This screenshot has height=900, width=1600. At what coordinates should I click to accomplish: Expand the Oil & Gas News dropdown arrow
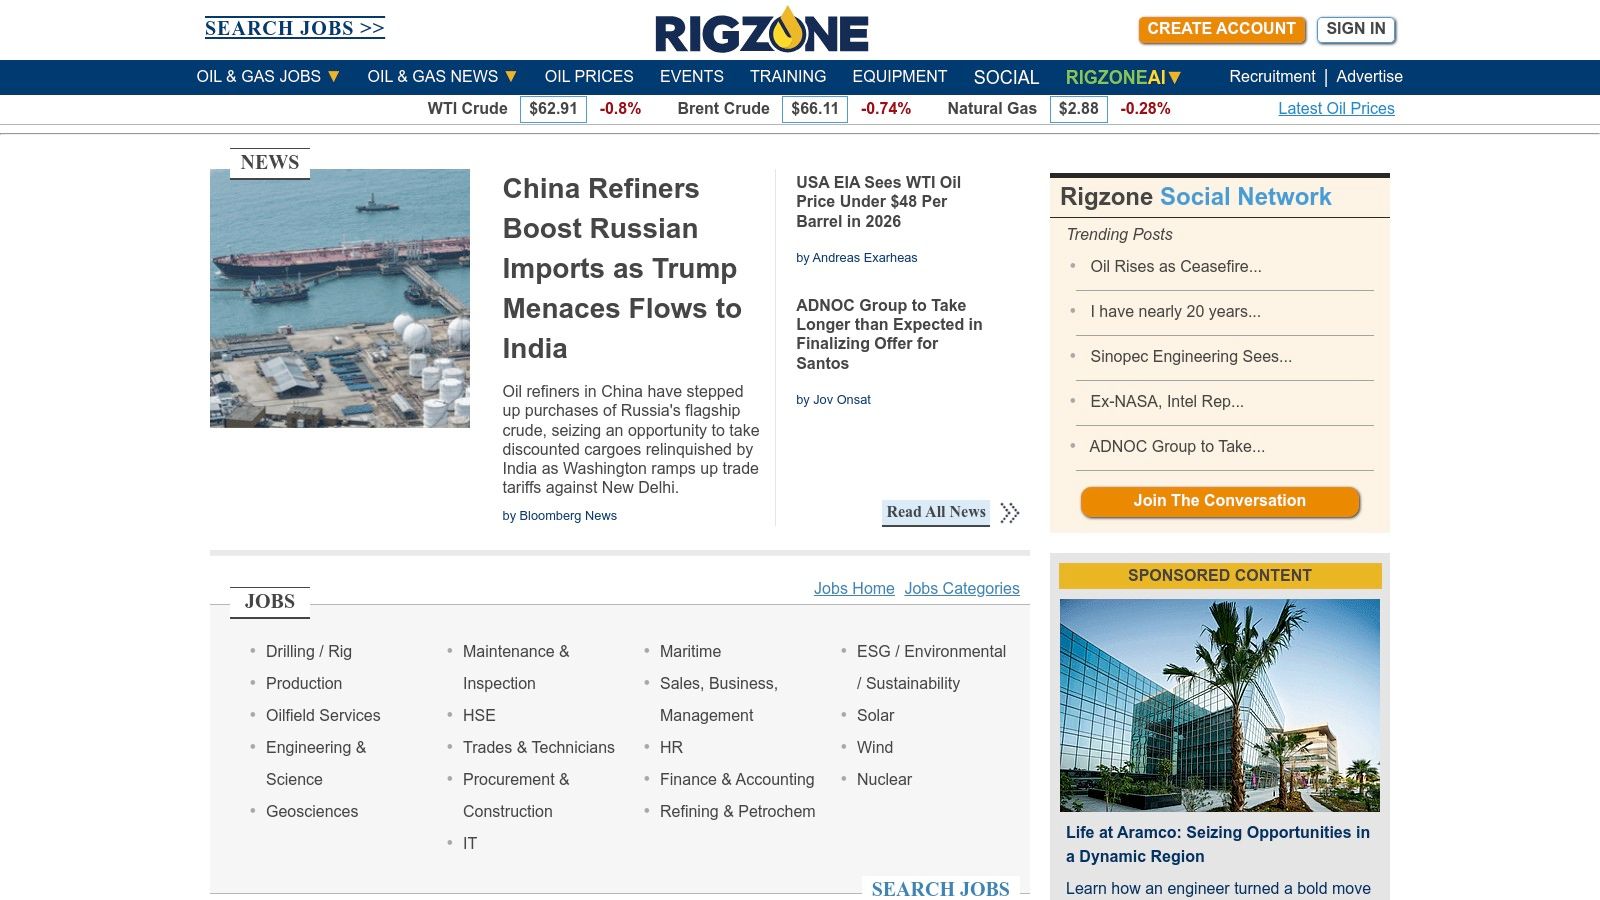click(511, 77)
